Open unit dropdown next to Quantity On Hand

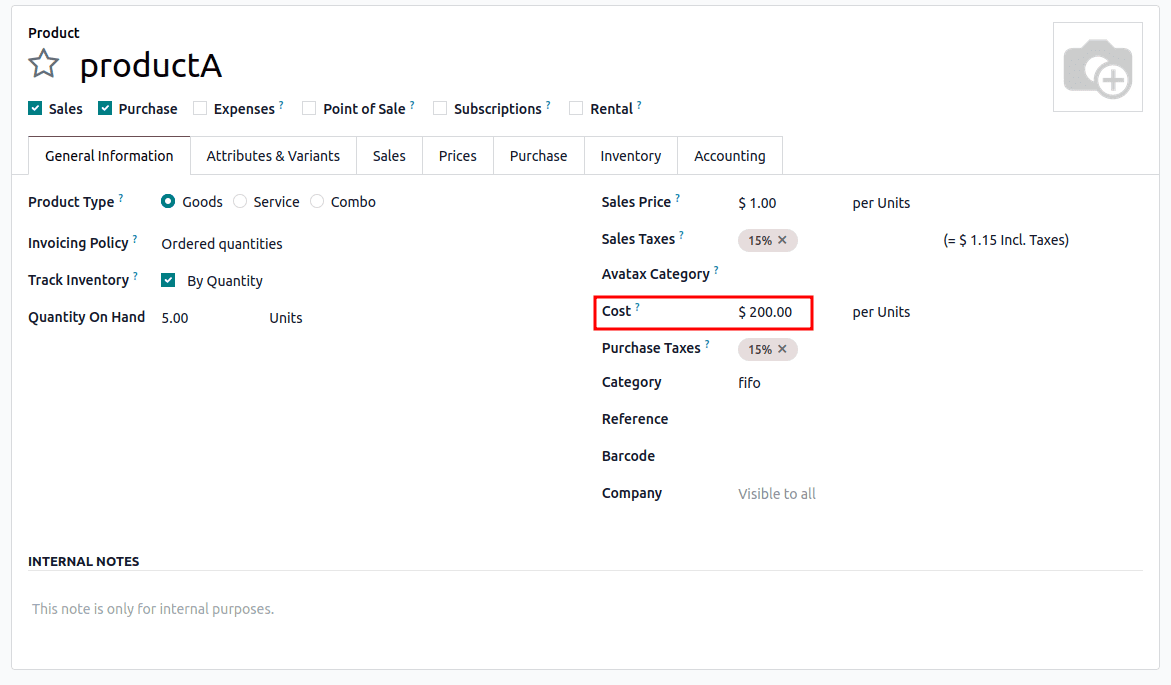286,318
